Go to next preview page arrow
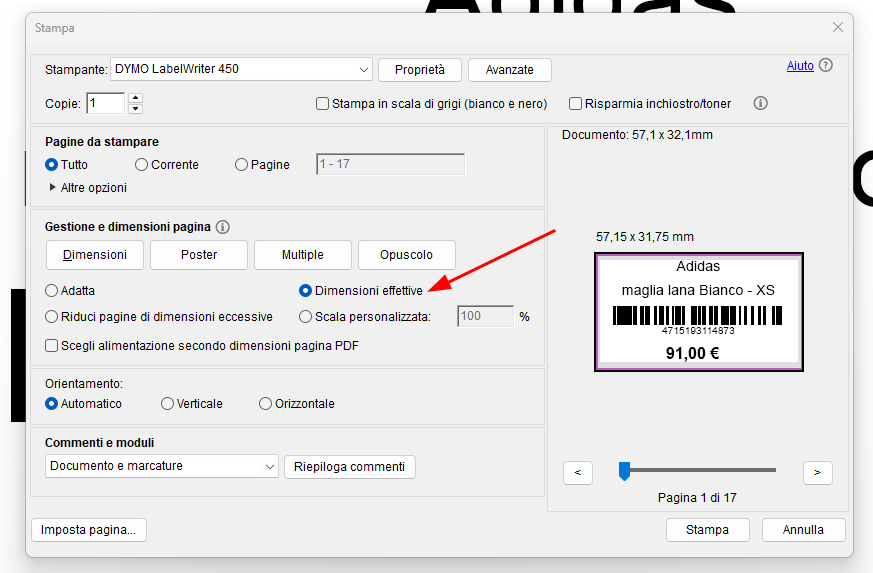The height and width of the screenshot is (573, 873). (817, 472)
